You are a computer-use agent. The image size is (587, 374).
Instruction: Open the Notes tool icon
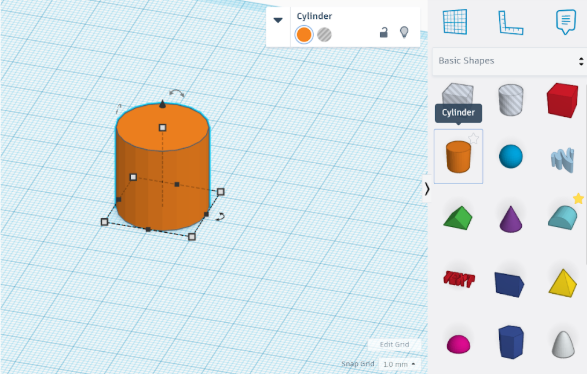(x=566, y=22)
